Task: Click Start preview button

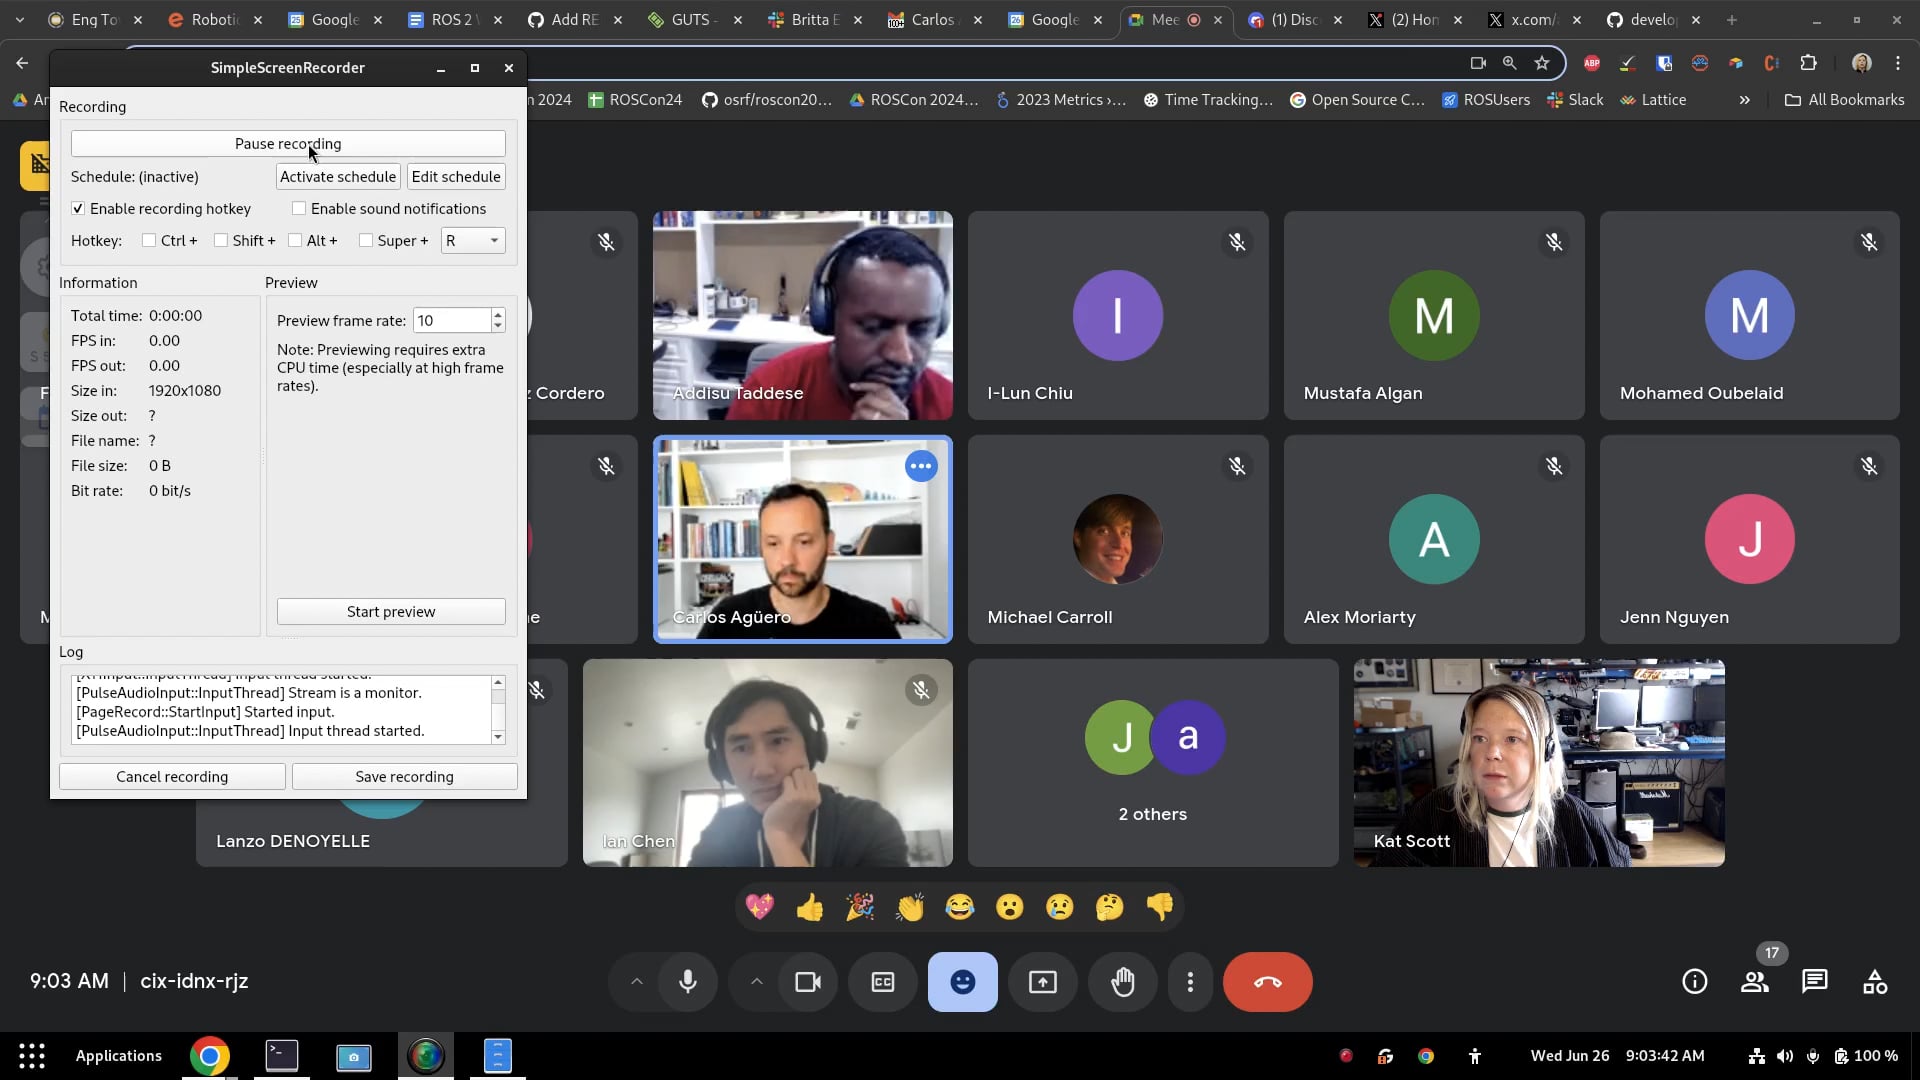Action: [x=391, y=612]
